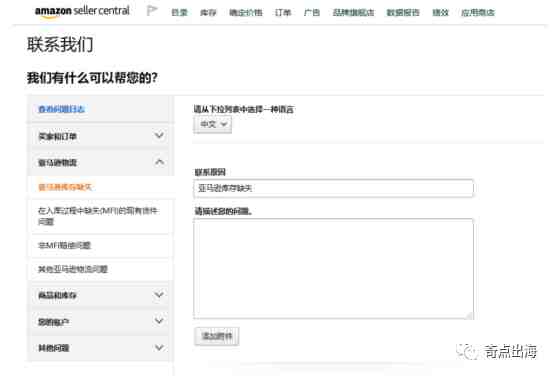Open the 中文 language dropdown
Viewport: 554px width, 376px height.
coord(213,124)
